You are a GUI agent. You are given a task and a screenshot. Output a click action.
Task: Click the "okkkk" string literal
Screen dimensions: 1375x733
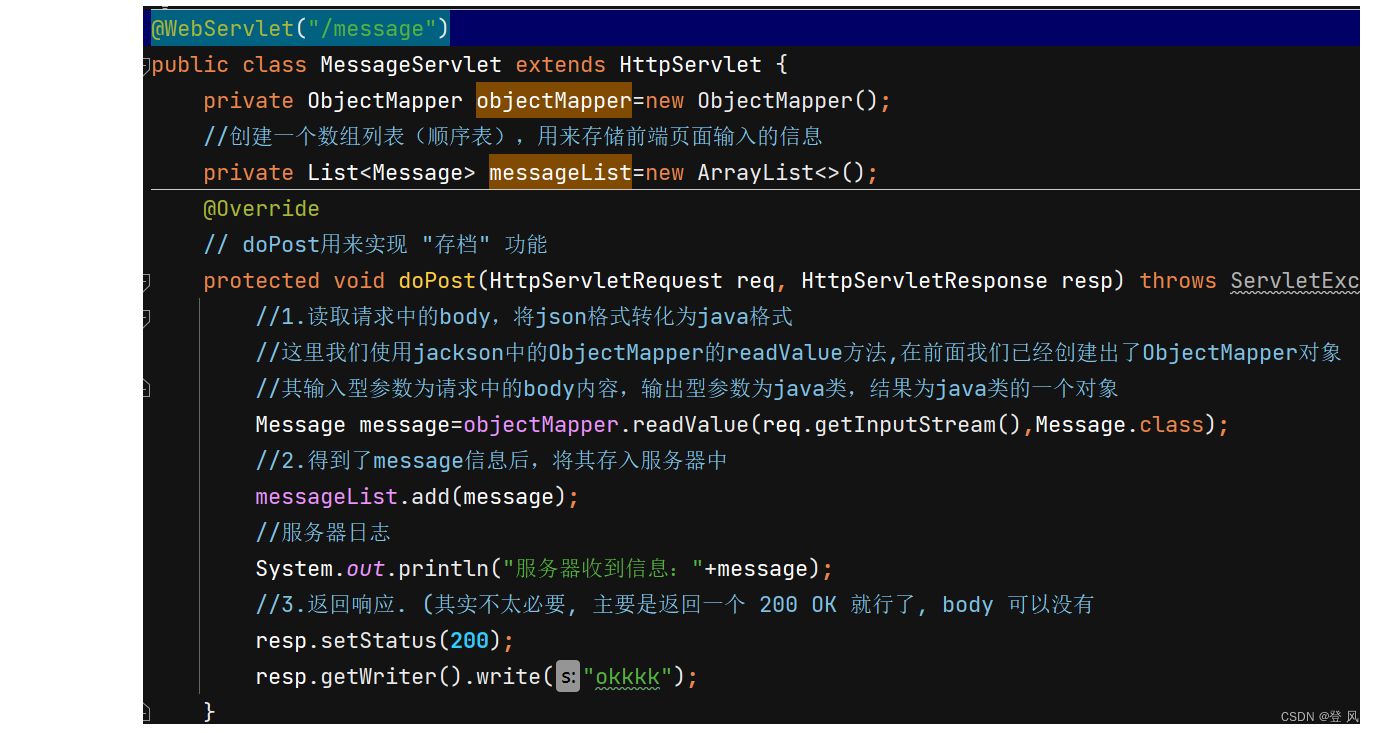(x=628, y=677)
